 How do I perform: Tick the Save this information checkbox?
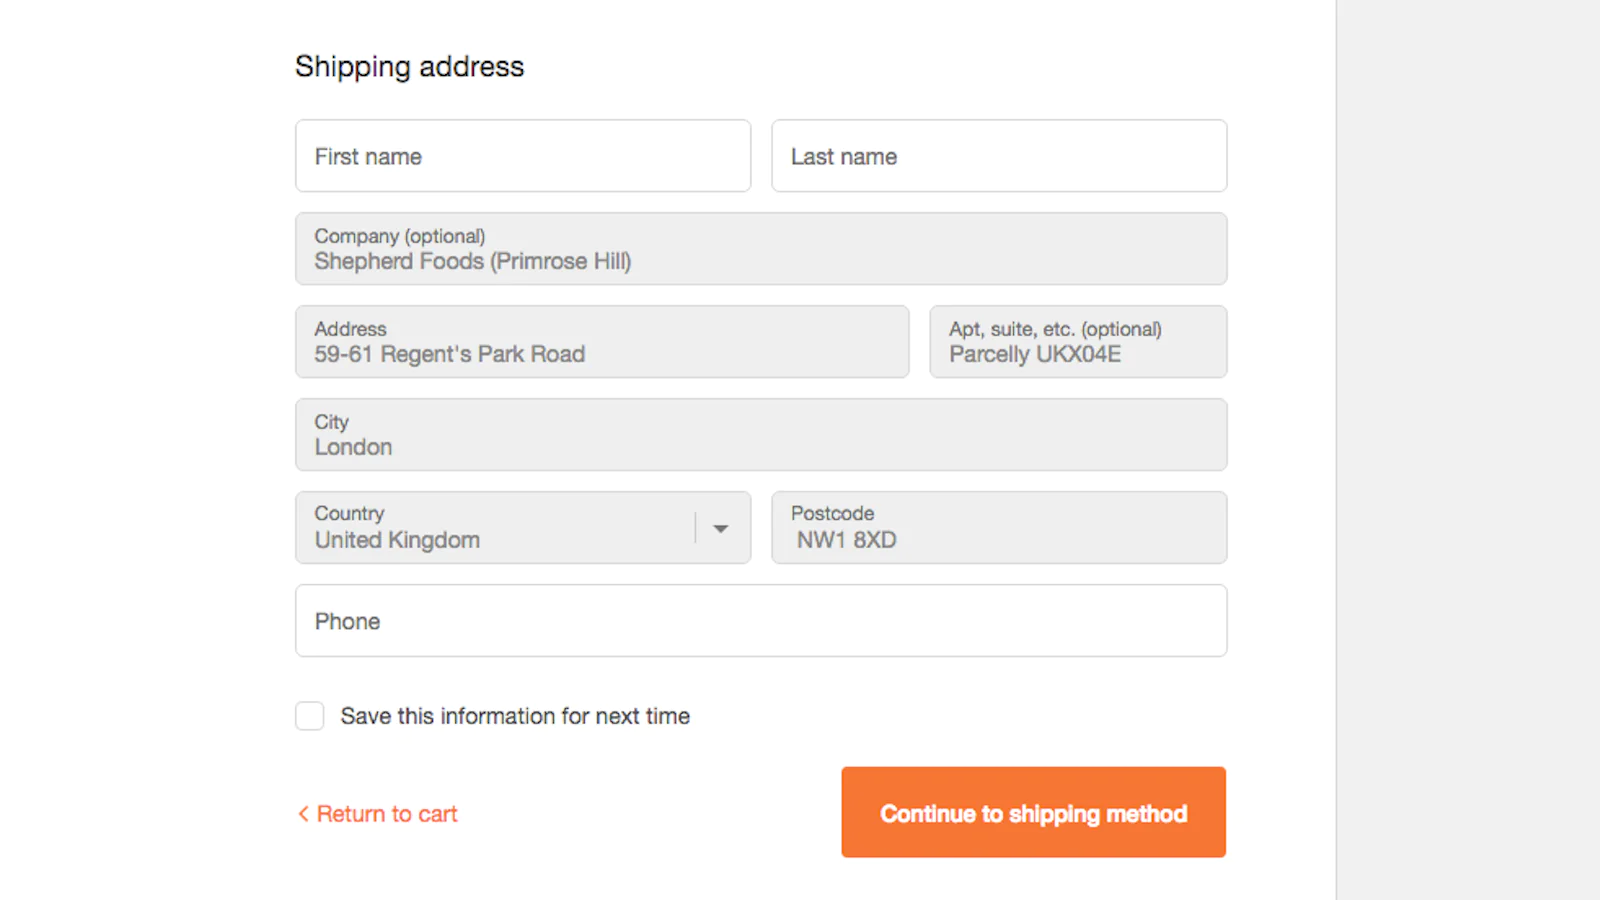[x=310, y=716]
